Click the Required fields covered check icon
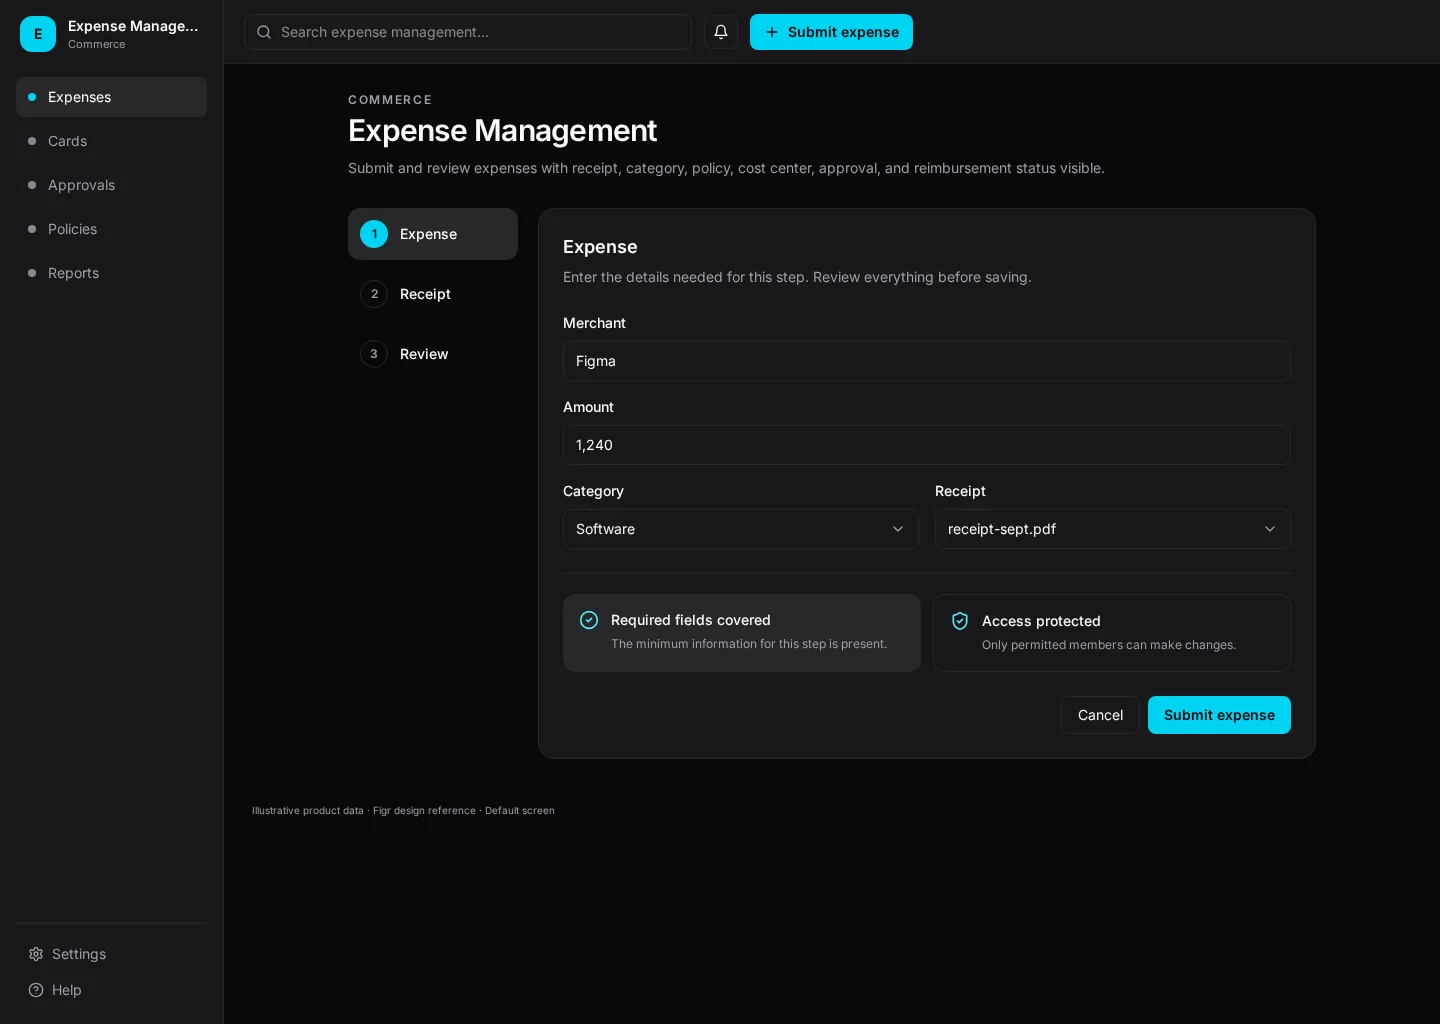1440x1024 pixels. tap(589, 620)
